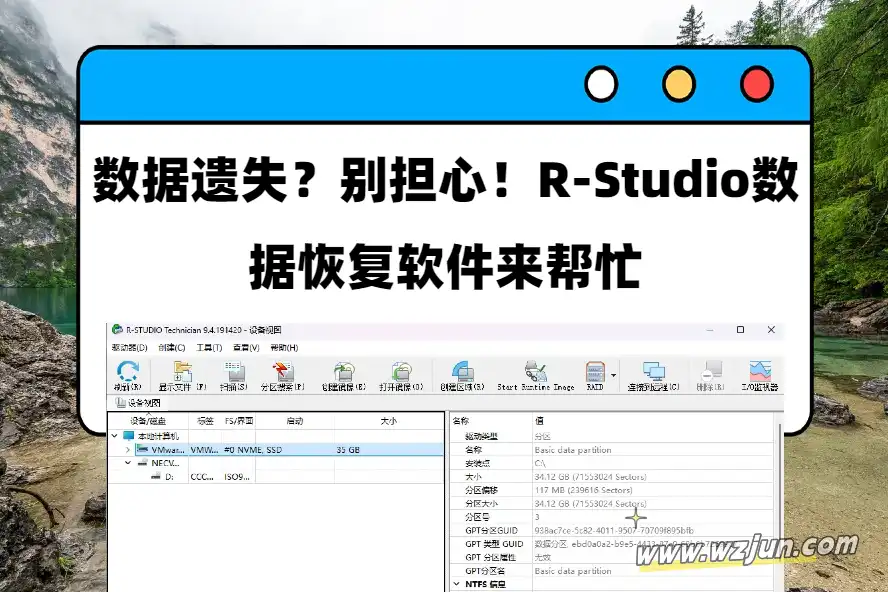Viewport: 888px width, 592px height.
Task: Click the R-STUDIO app icon in title bar
Action: point(117,329)
